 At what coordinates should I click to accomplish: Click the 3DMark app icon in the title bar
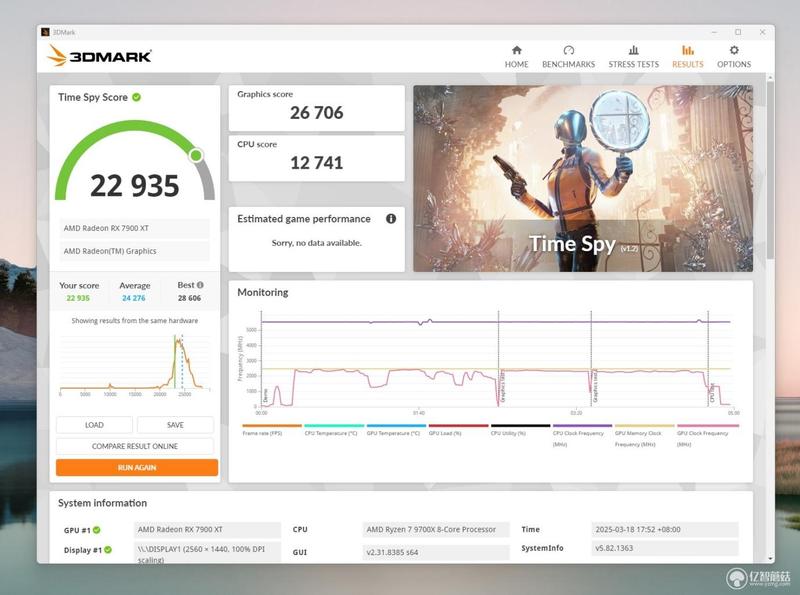coord(45,32)
